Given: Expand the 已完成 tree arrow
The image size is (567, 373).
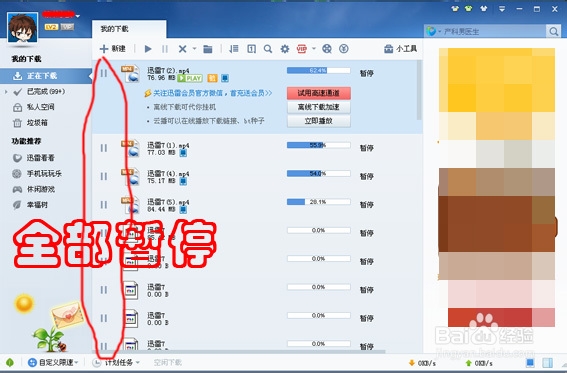Looking at the screenshot, I should [x=6, y=92].
